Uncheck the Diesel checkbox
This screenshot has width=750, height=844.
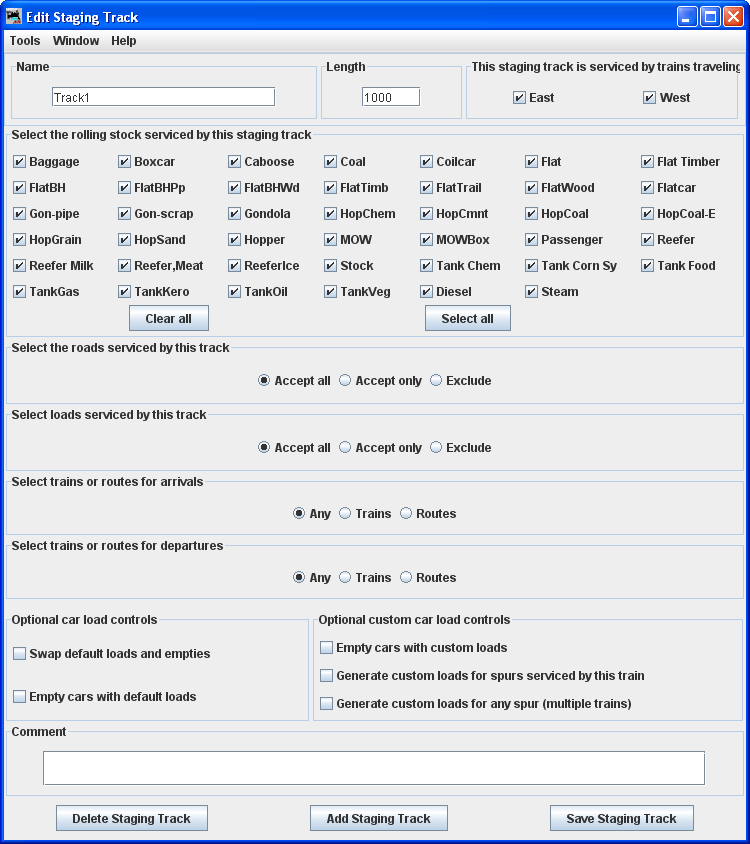[426, 292]
